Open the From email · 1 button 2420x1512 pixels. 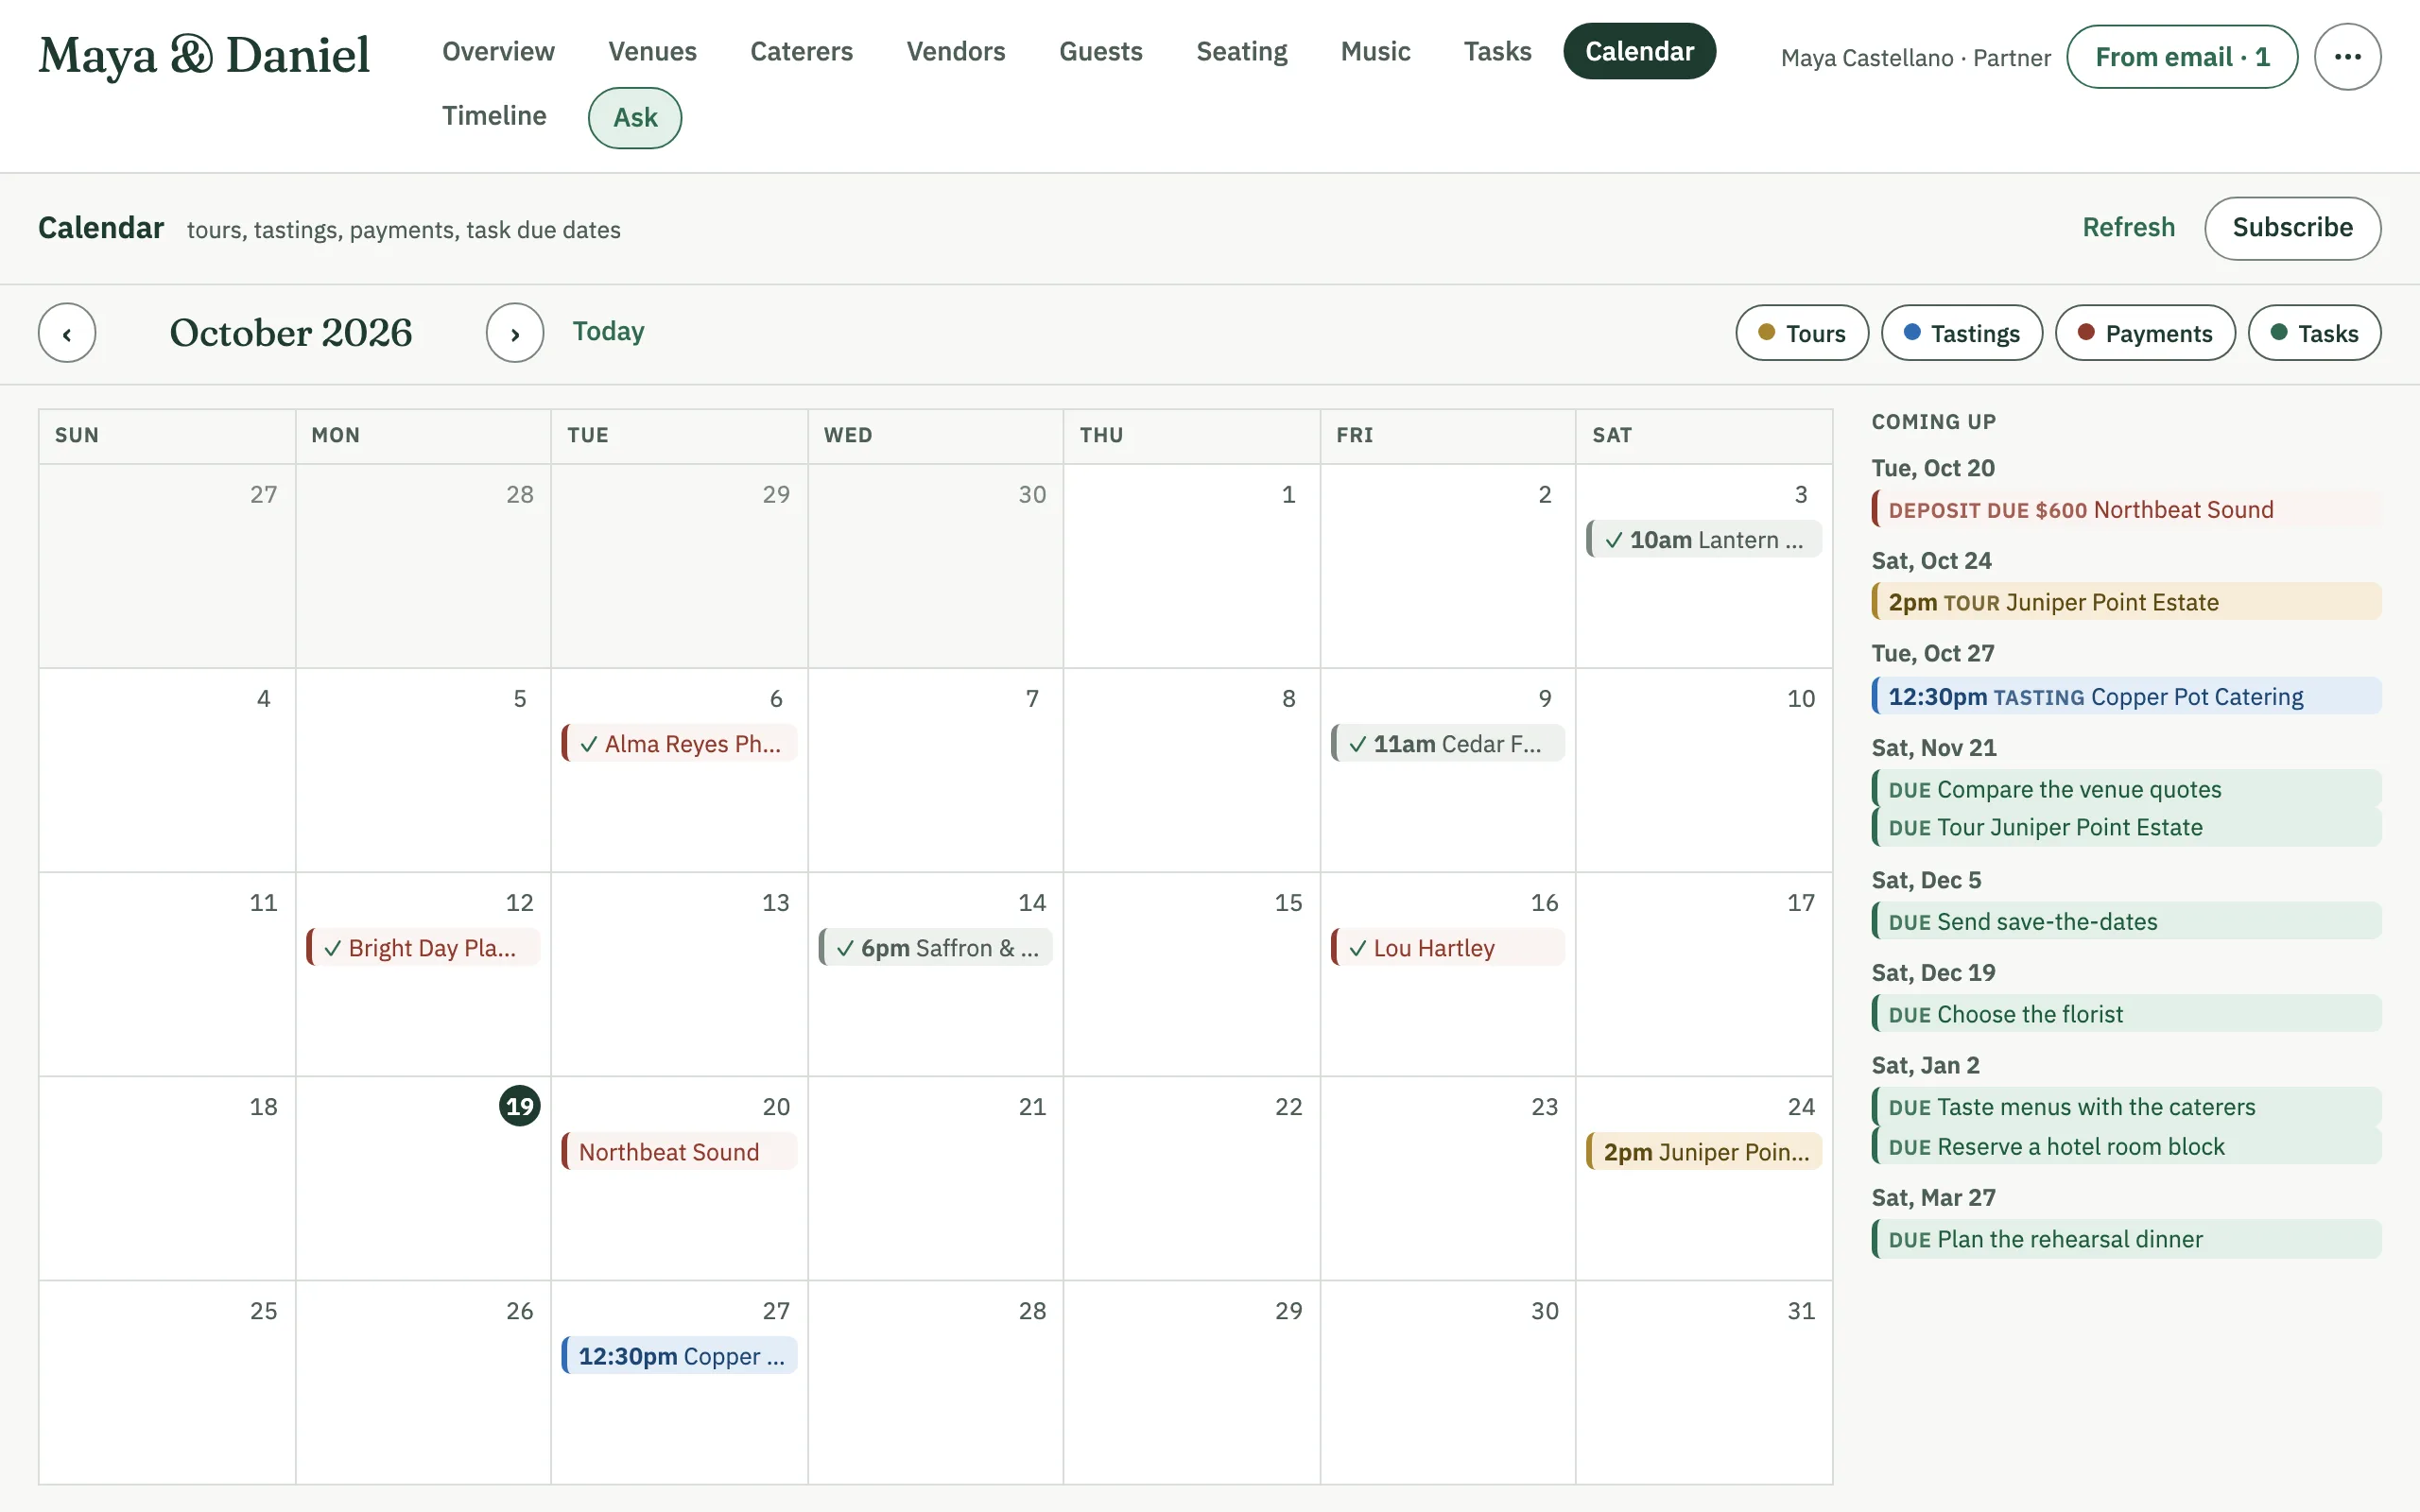pyautogui.click(x=2182, y=57)
